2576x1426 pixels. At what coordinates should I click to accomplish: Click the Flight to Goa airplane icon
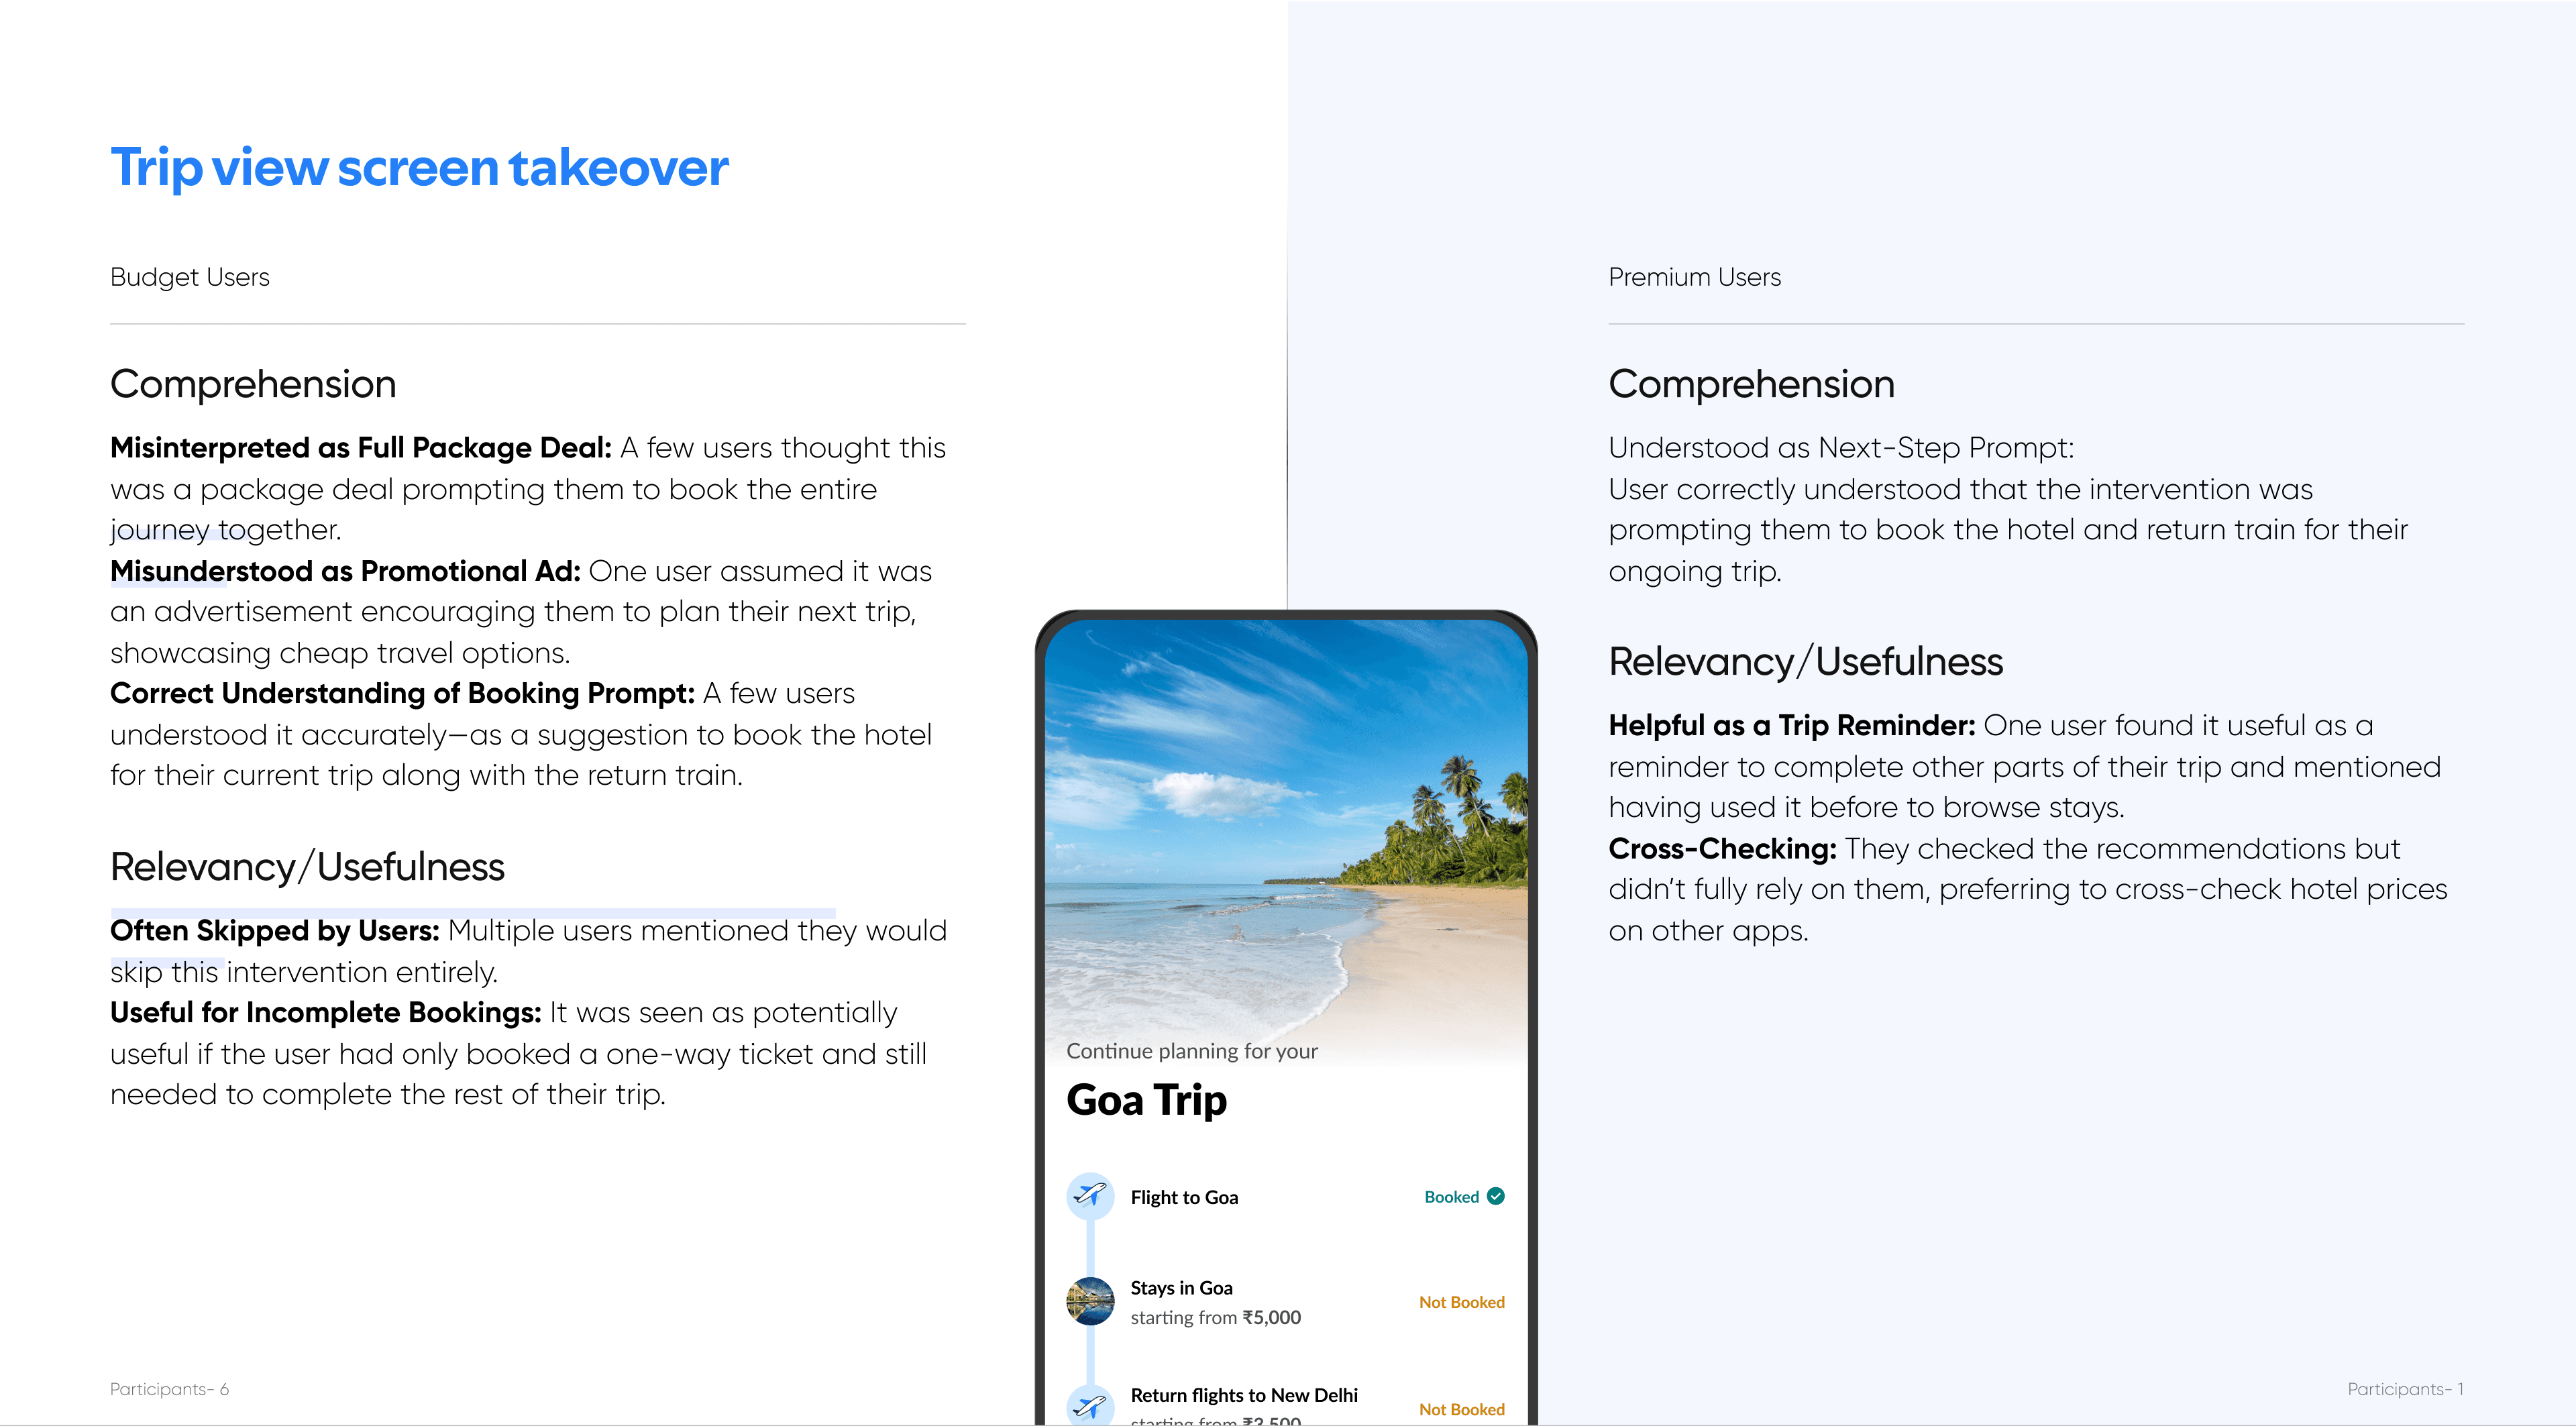1090,1196
